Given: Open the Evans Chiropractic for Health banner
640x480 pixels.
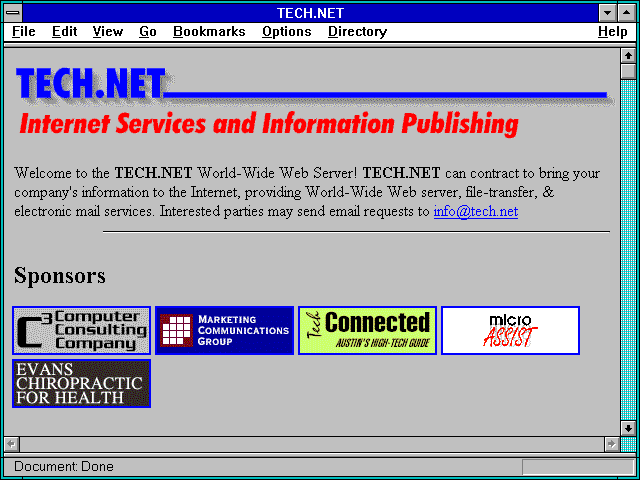Looking at the screenshot, I should pos(82,384).
